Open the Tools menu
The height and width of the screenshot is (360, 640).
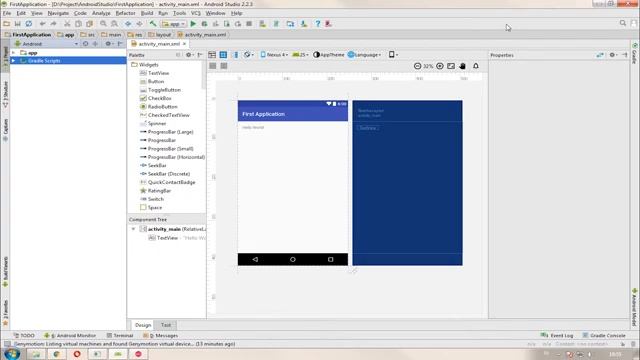tap(179, 13)
